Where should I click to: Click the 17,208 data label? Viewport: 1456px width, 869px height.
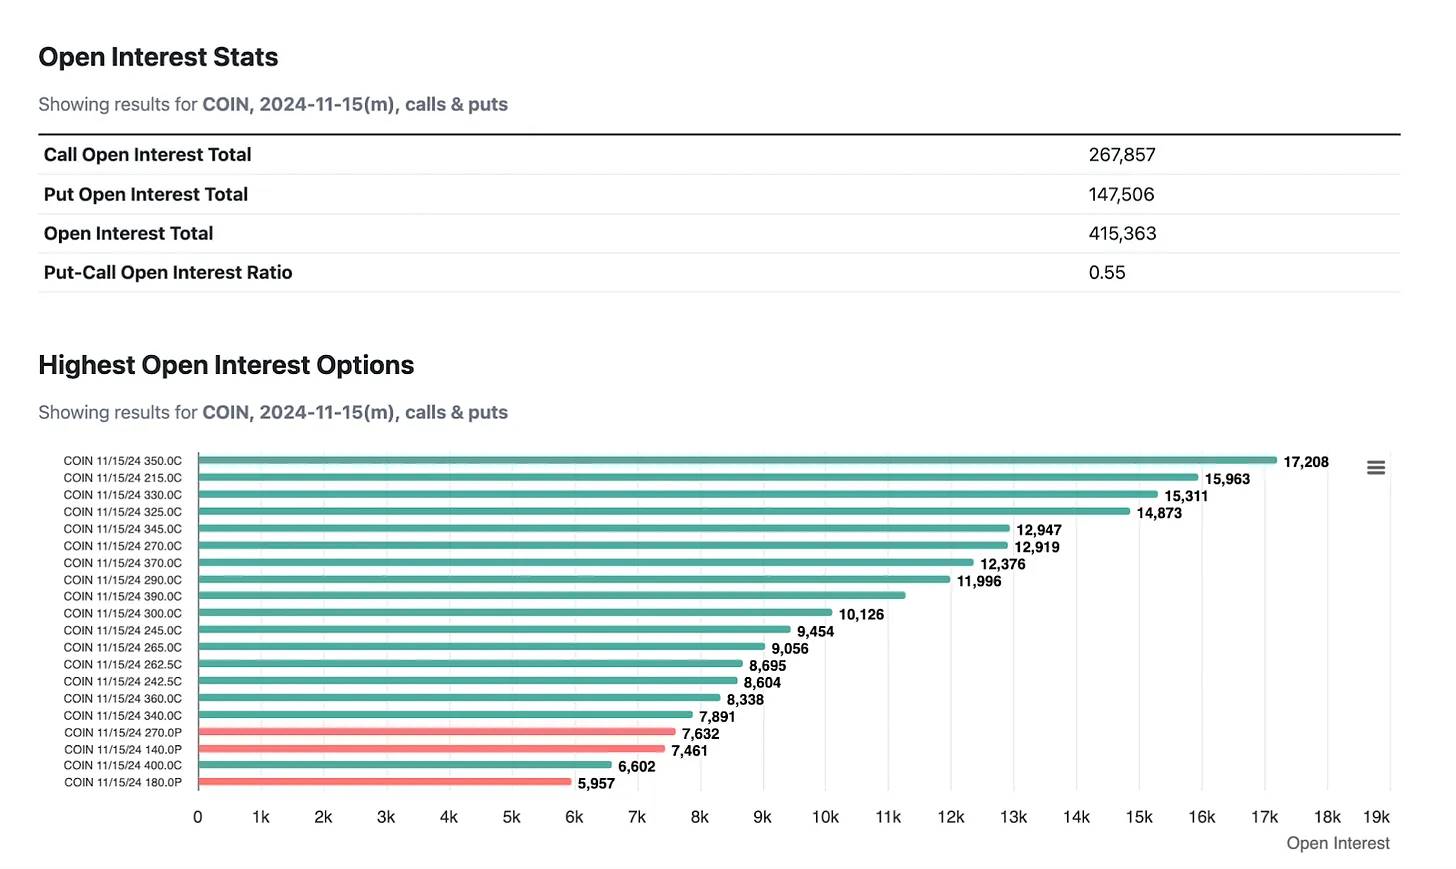[x=1306, y=462]
